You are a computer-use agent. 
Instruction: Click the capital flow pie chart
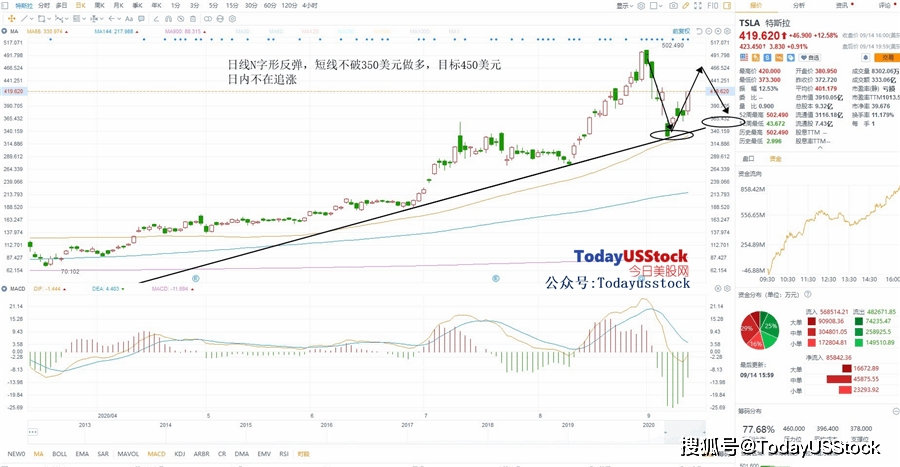[759, 330]
